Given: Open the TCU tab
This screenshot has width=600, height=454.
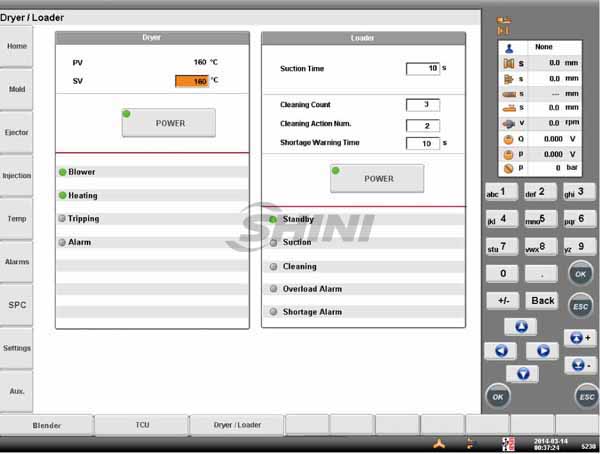Looking at the screenshot, I should click(142, 425).
